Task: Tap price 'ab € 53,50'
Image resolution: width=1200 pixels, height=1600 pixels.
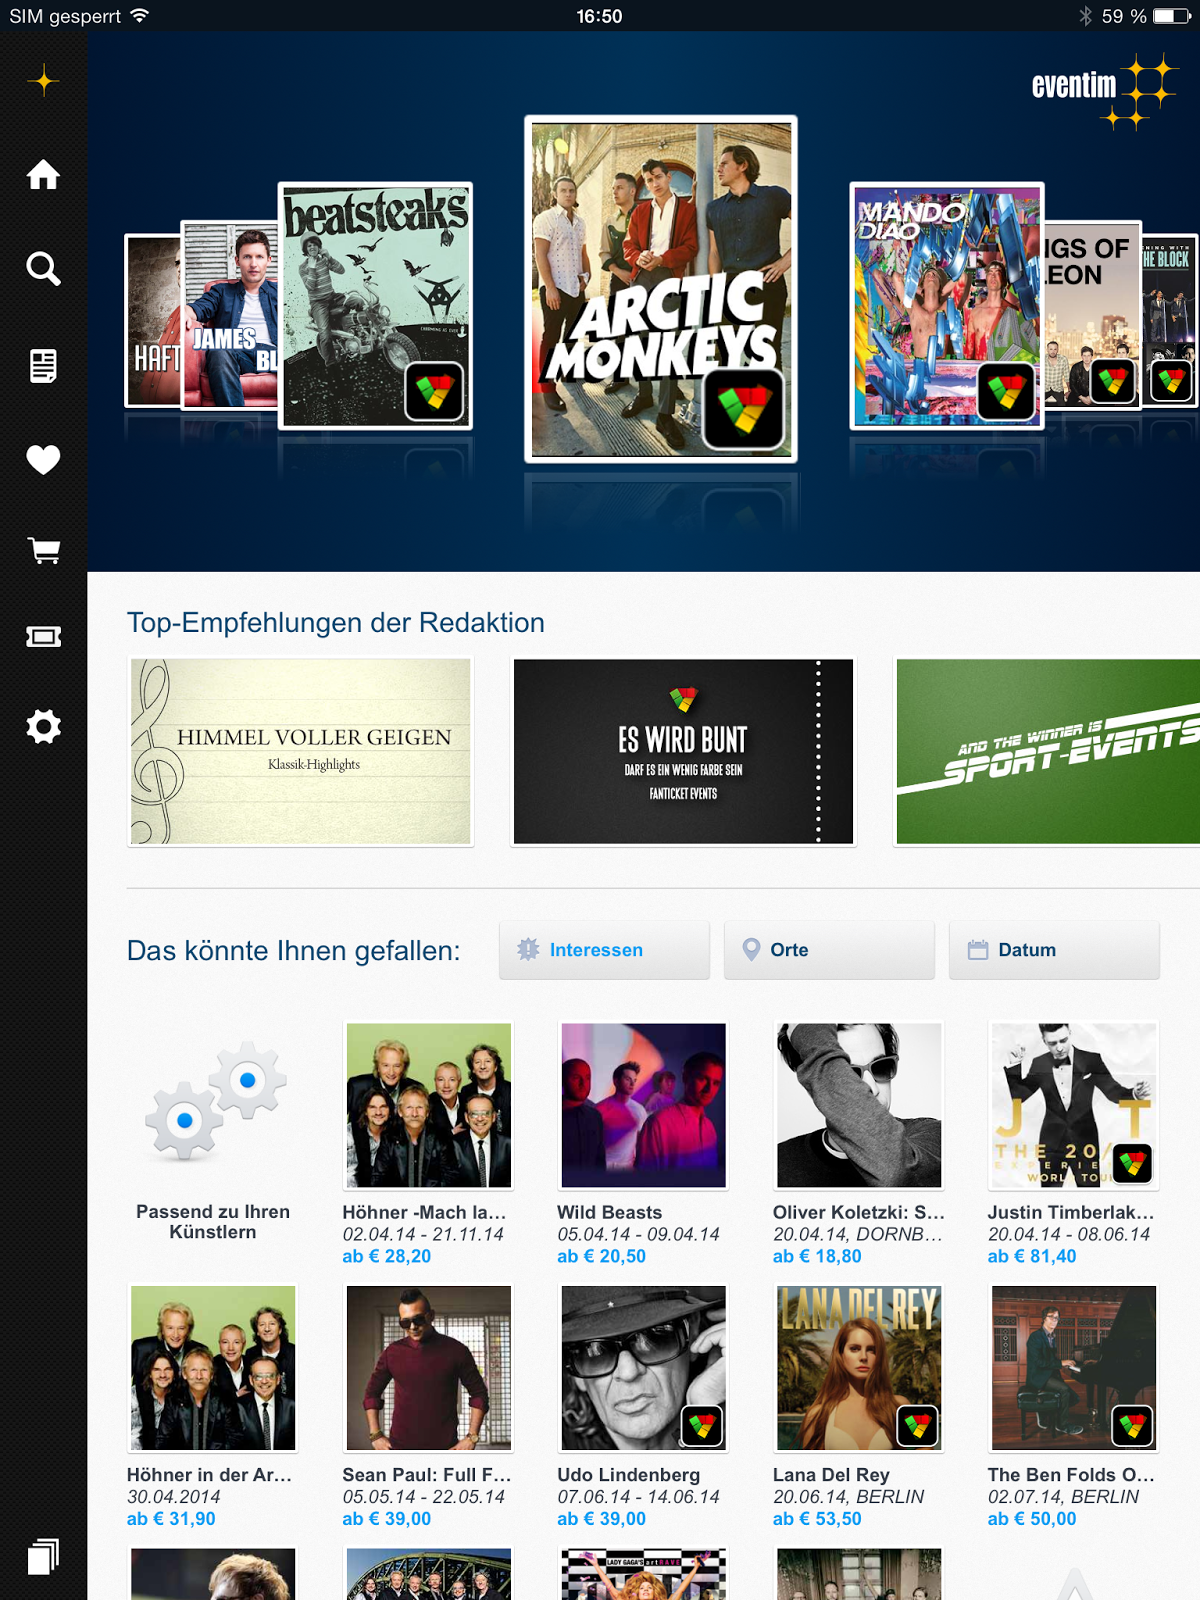Action: (817, 1519)
